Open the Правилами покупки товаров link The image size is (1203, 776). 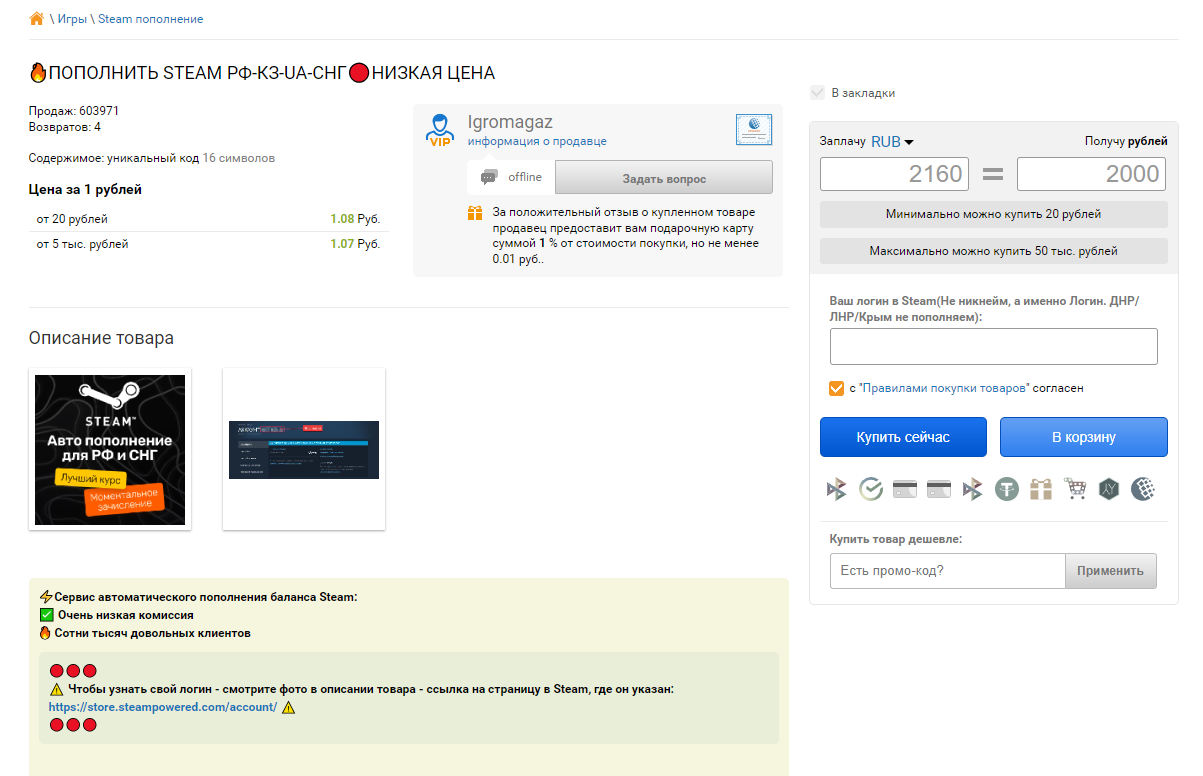click(943, 388)
